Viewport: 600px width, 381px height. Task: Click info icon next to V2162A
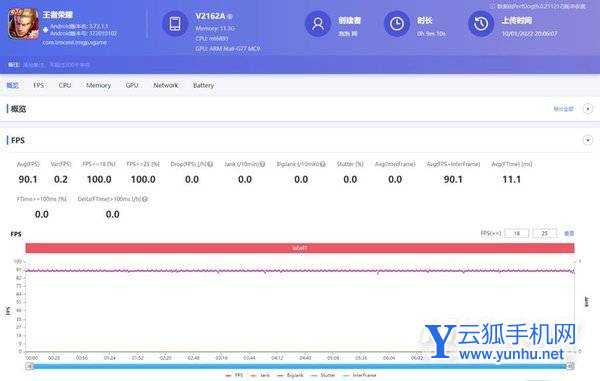230,16
